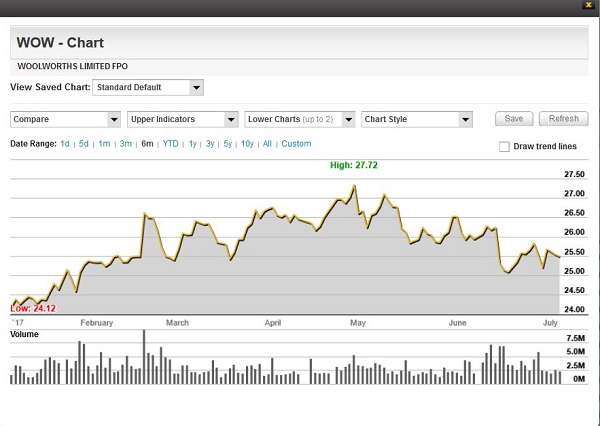This screenshot has height=426, width=600.
Task: Open the View Saved Chart dropdown
Action: click(148, 88)
